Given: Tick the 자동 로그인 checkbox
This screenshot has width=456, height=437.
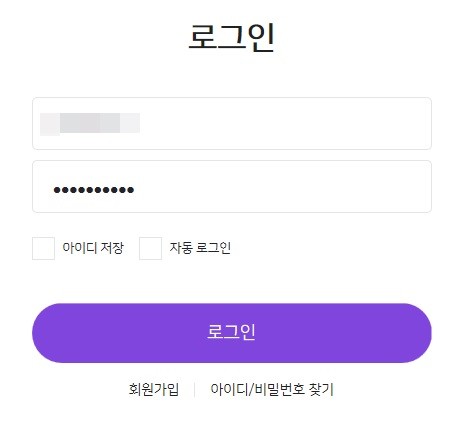Looking at the screenshot, I should pos(150,248).
